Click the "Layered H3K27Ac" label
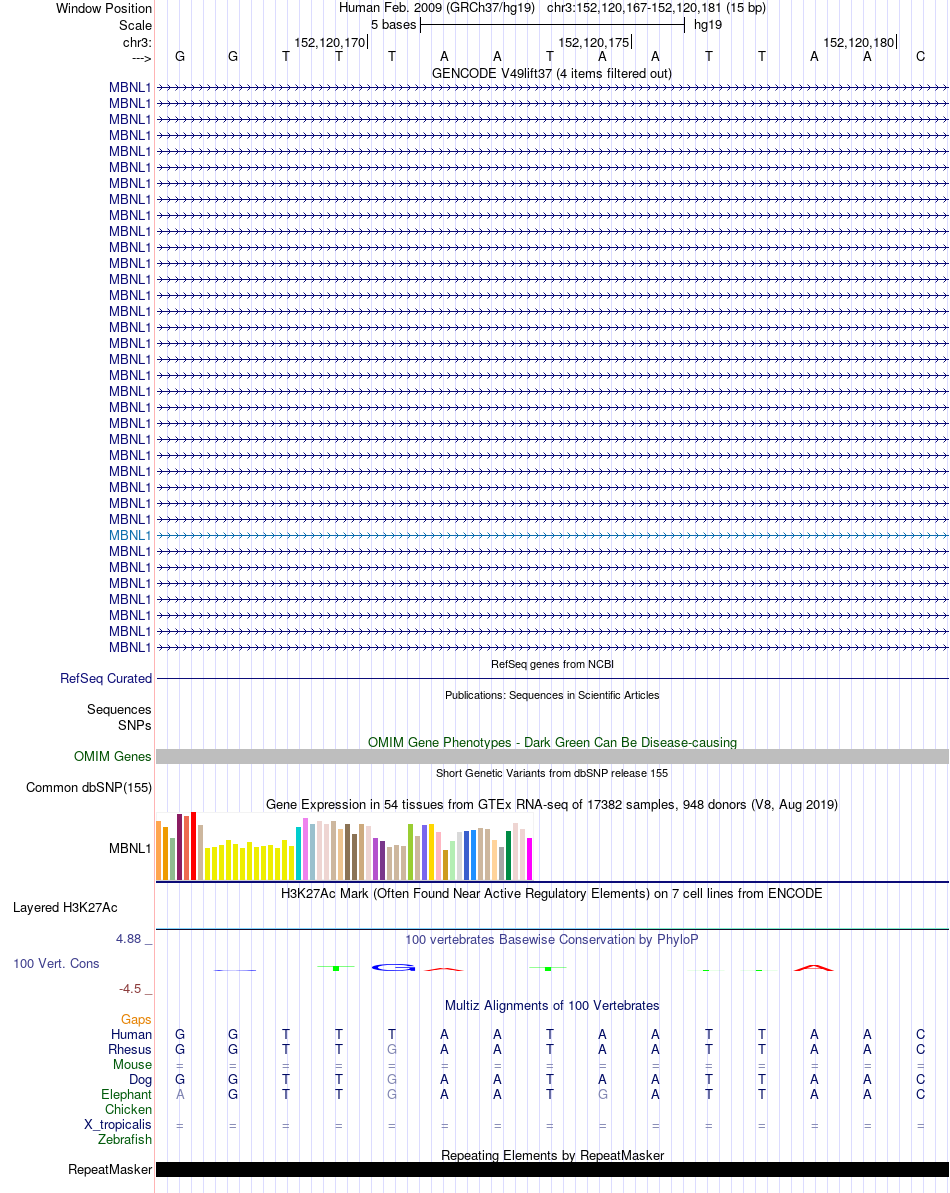The width and height of the screenshot is (950, 1193). click(x=65, y=908)
